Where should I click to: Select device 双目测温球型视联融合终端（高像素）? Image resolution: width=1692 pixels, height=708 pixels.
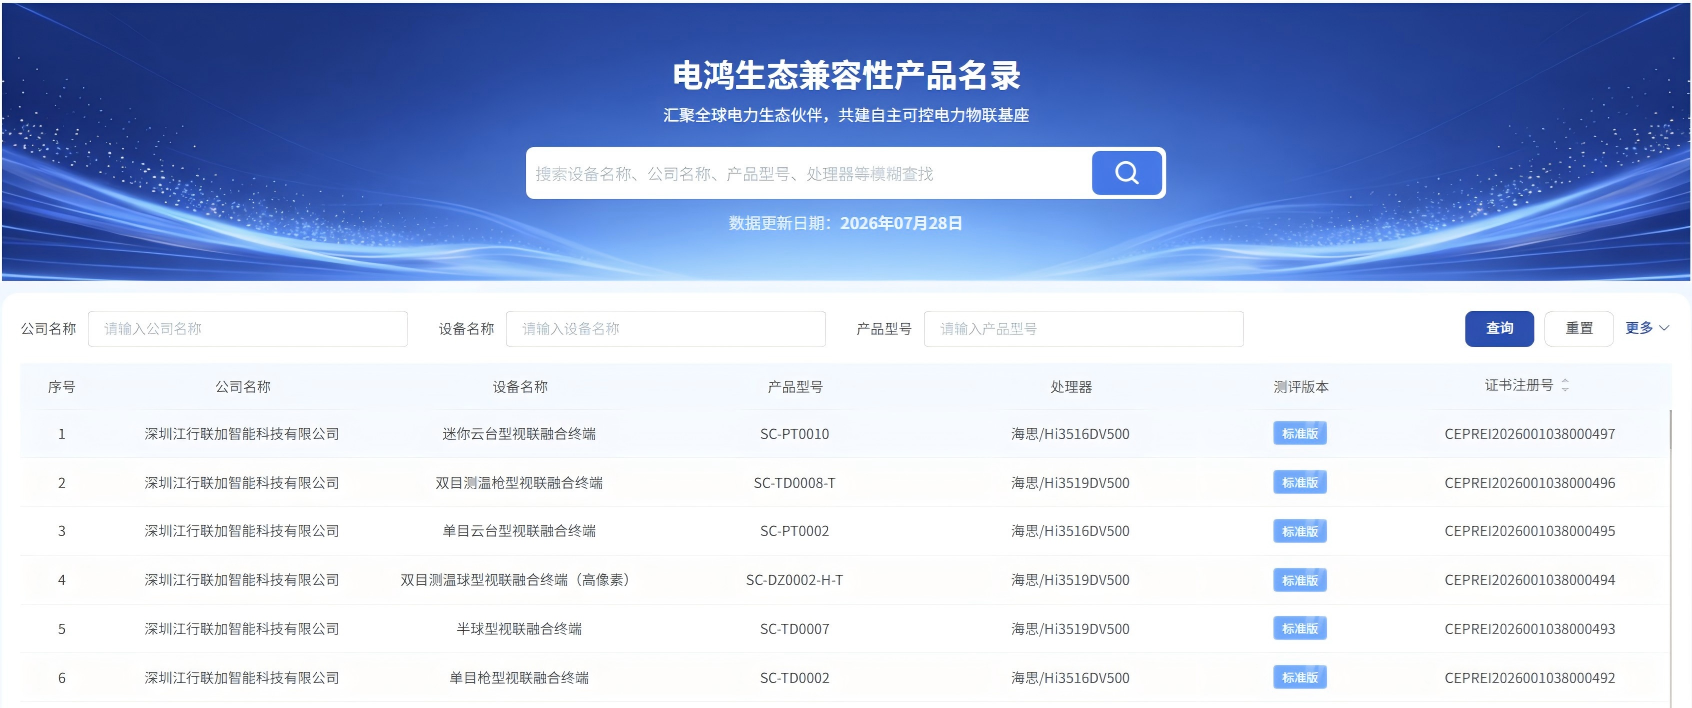point(517,580)
